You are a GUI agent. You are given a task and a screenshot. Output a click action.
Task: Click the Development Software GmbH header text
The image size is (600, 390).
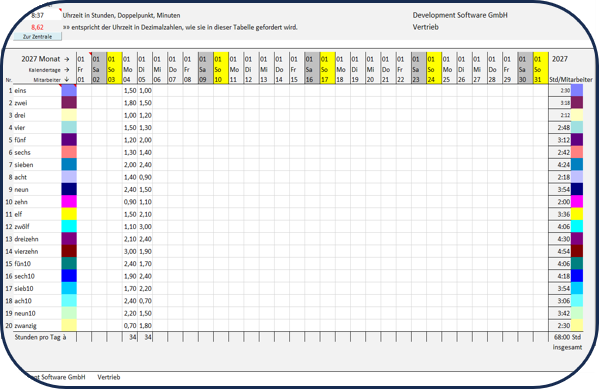coord(460,15)
